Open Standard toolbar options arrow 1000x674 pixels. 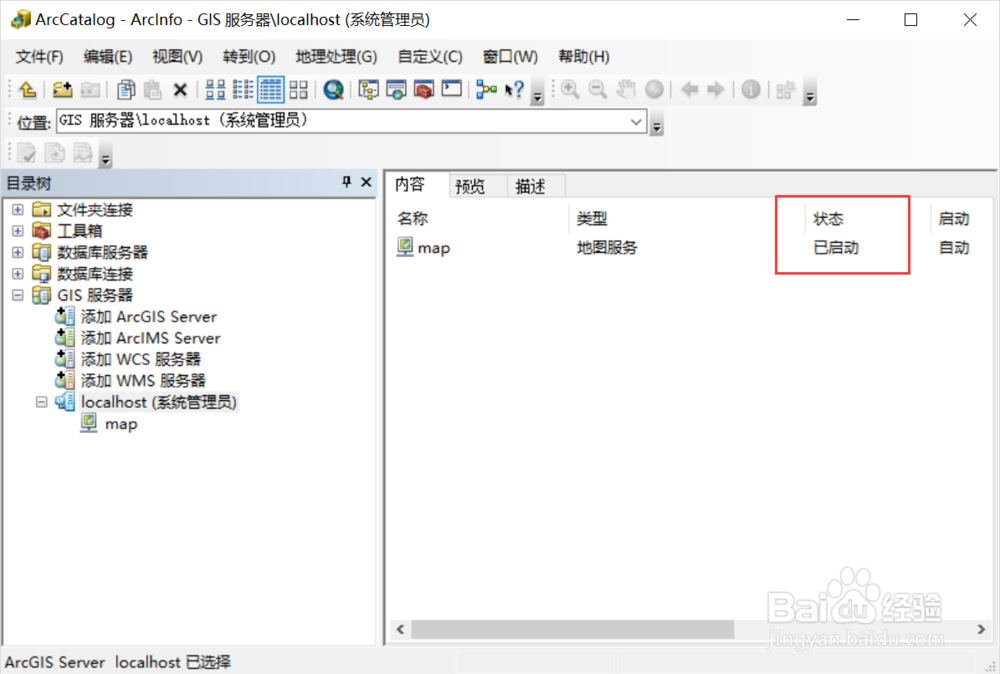pyautogui.click(x=538, y=92)
